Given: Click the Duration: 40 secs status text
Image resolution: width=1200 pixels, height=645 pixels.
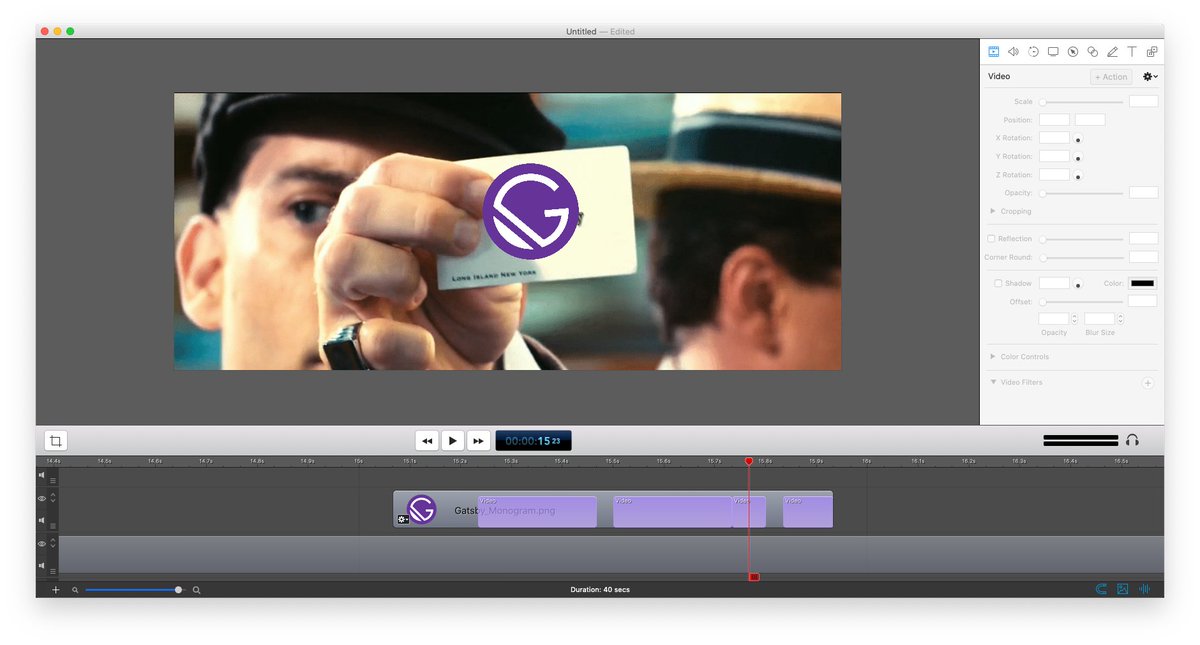Looking at the screenshot, I should pyautogui.click(x=600, y=590).
